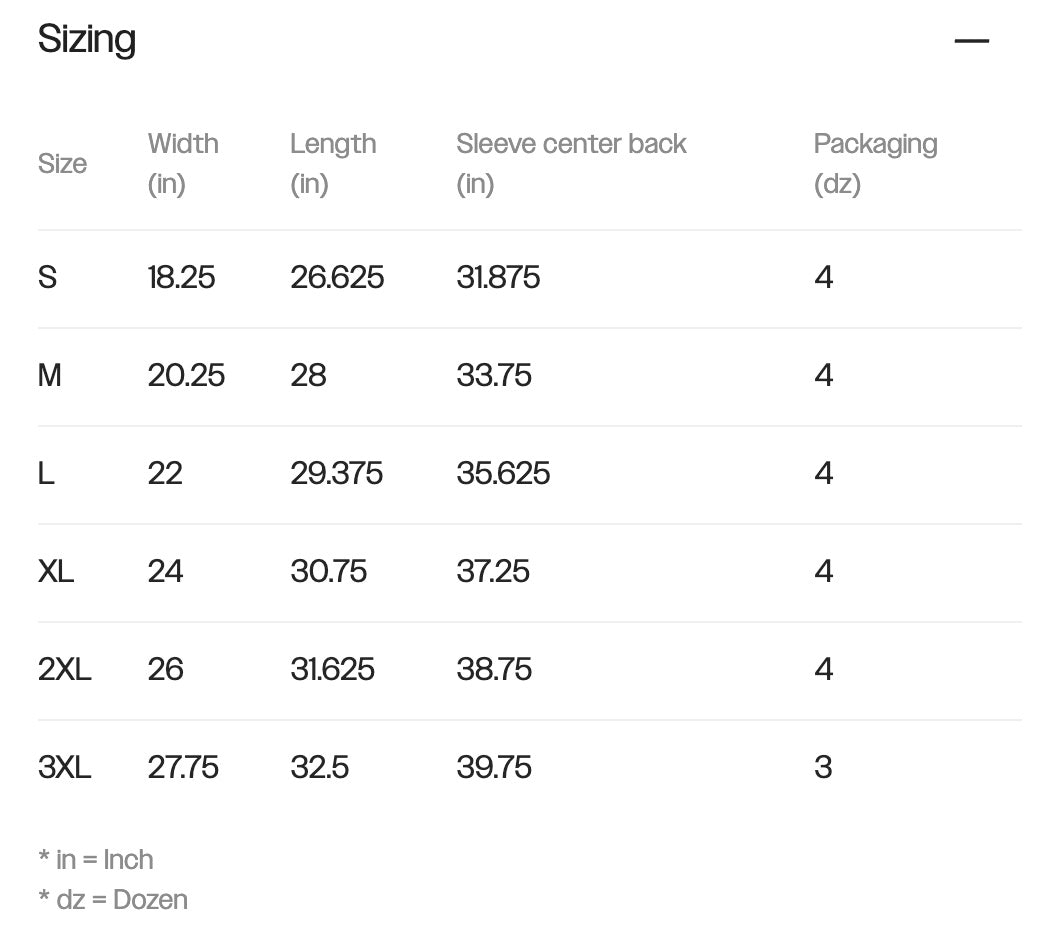This screenshot has width=1046, height=940.
Task: Click the 29.375 length value for L
Action: pos(336,474)
